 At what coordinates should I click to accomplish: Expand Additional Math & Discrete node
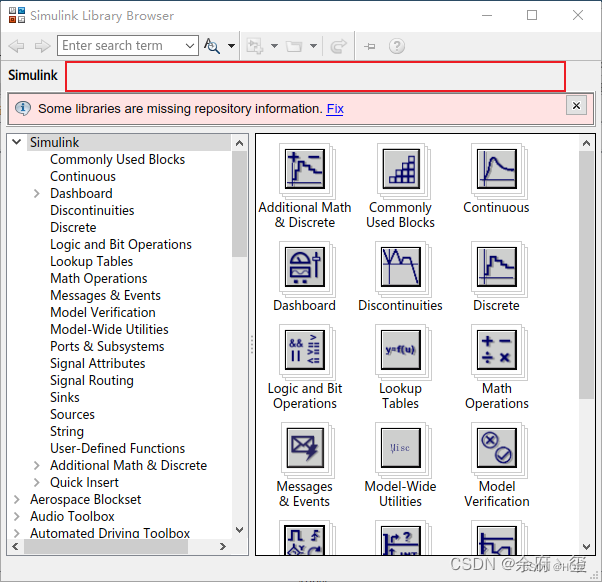tap(36, 466)
